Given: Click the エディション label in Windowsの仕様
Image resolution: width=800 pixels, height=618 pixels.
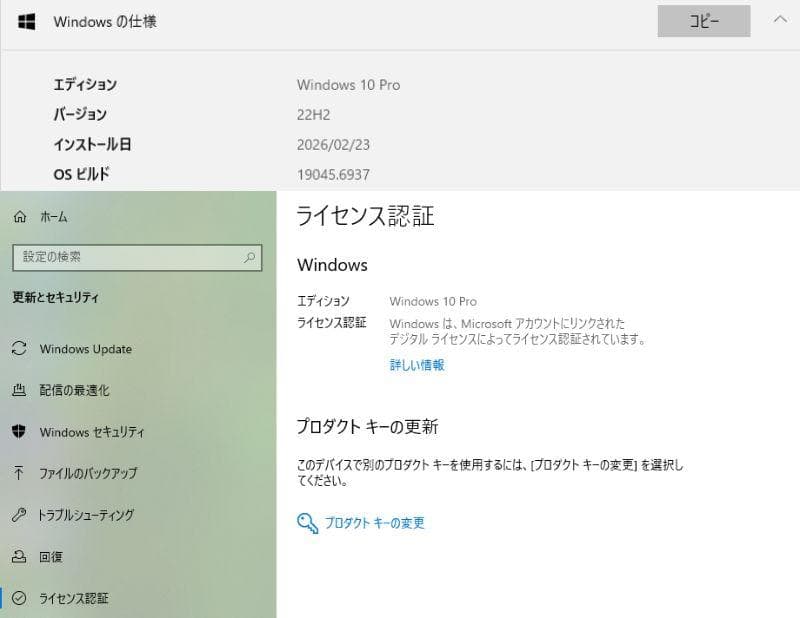Looking at the screenshot, I should (x=85, y=84).
